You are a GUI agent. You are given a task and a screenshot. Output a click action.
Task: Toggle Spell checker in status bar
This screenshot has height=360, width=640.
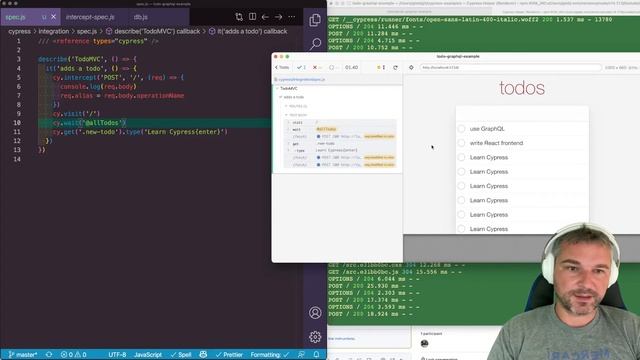pyautogui.click(x=181, y=355)
